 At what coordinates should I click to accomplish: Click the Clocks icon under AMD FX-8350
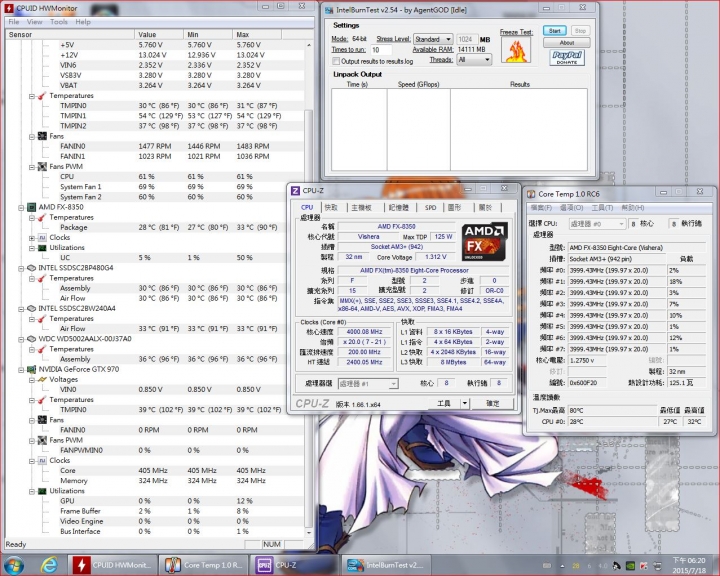tap(42, 237)
